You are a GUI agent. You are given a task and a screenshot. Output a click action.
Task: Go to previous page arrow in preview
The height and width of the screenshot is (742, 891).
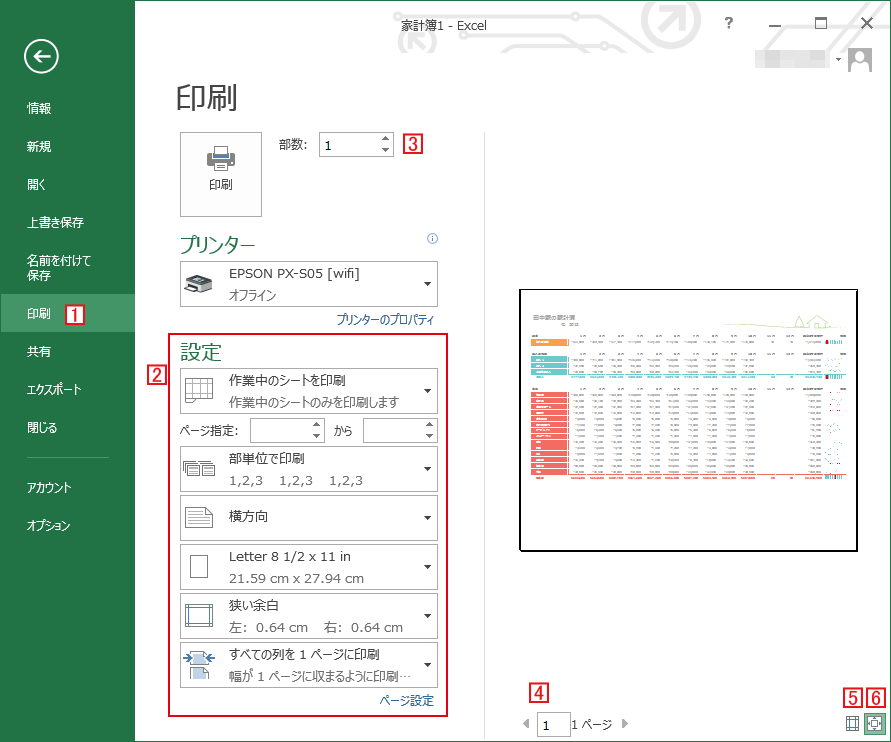click(526, 724)
